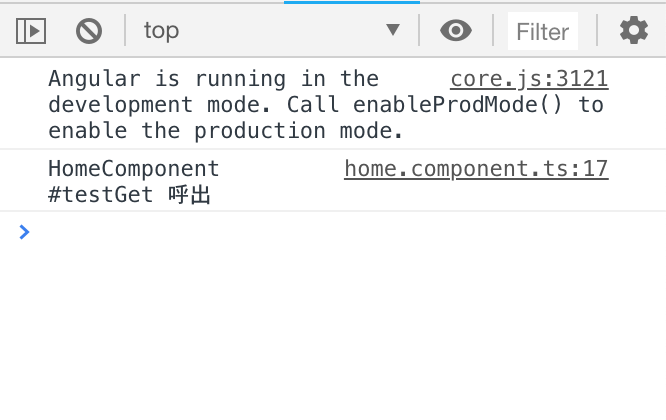
Task: Open the 'top' JavaScript context selector
Action: [272, 31]
